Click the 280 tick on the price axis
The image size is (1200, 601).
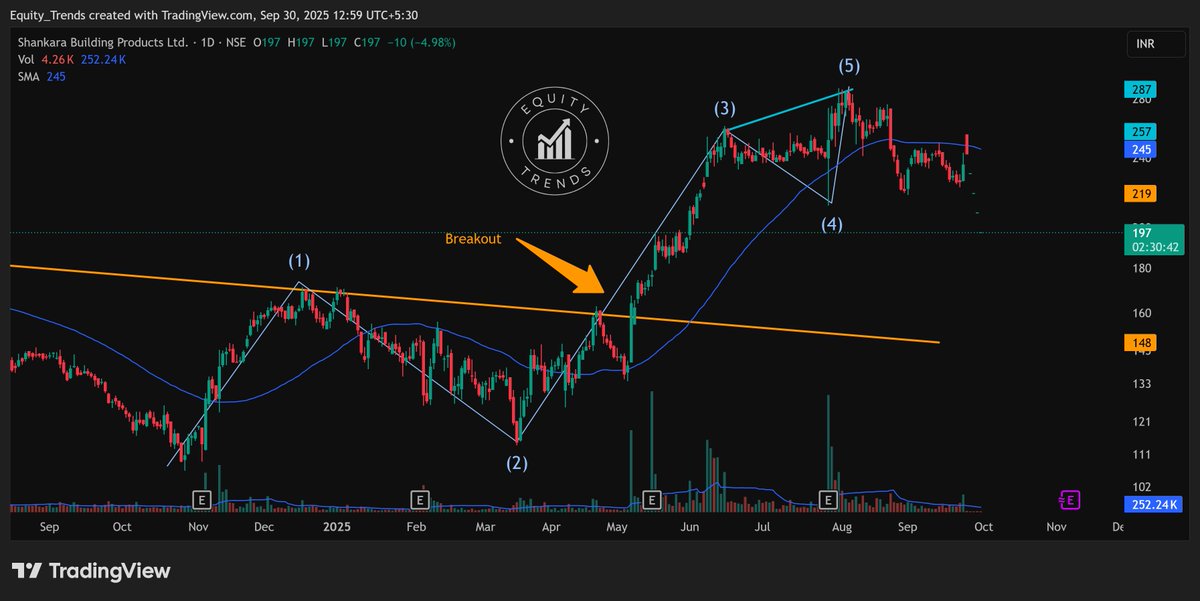pos(1144,102)
